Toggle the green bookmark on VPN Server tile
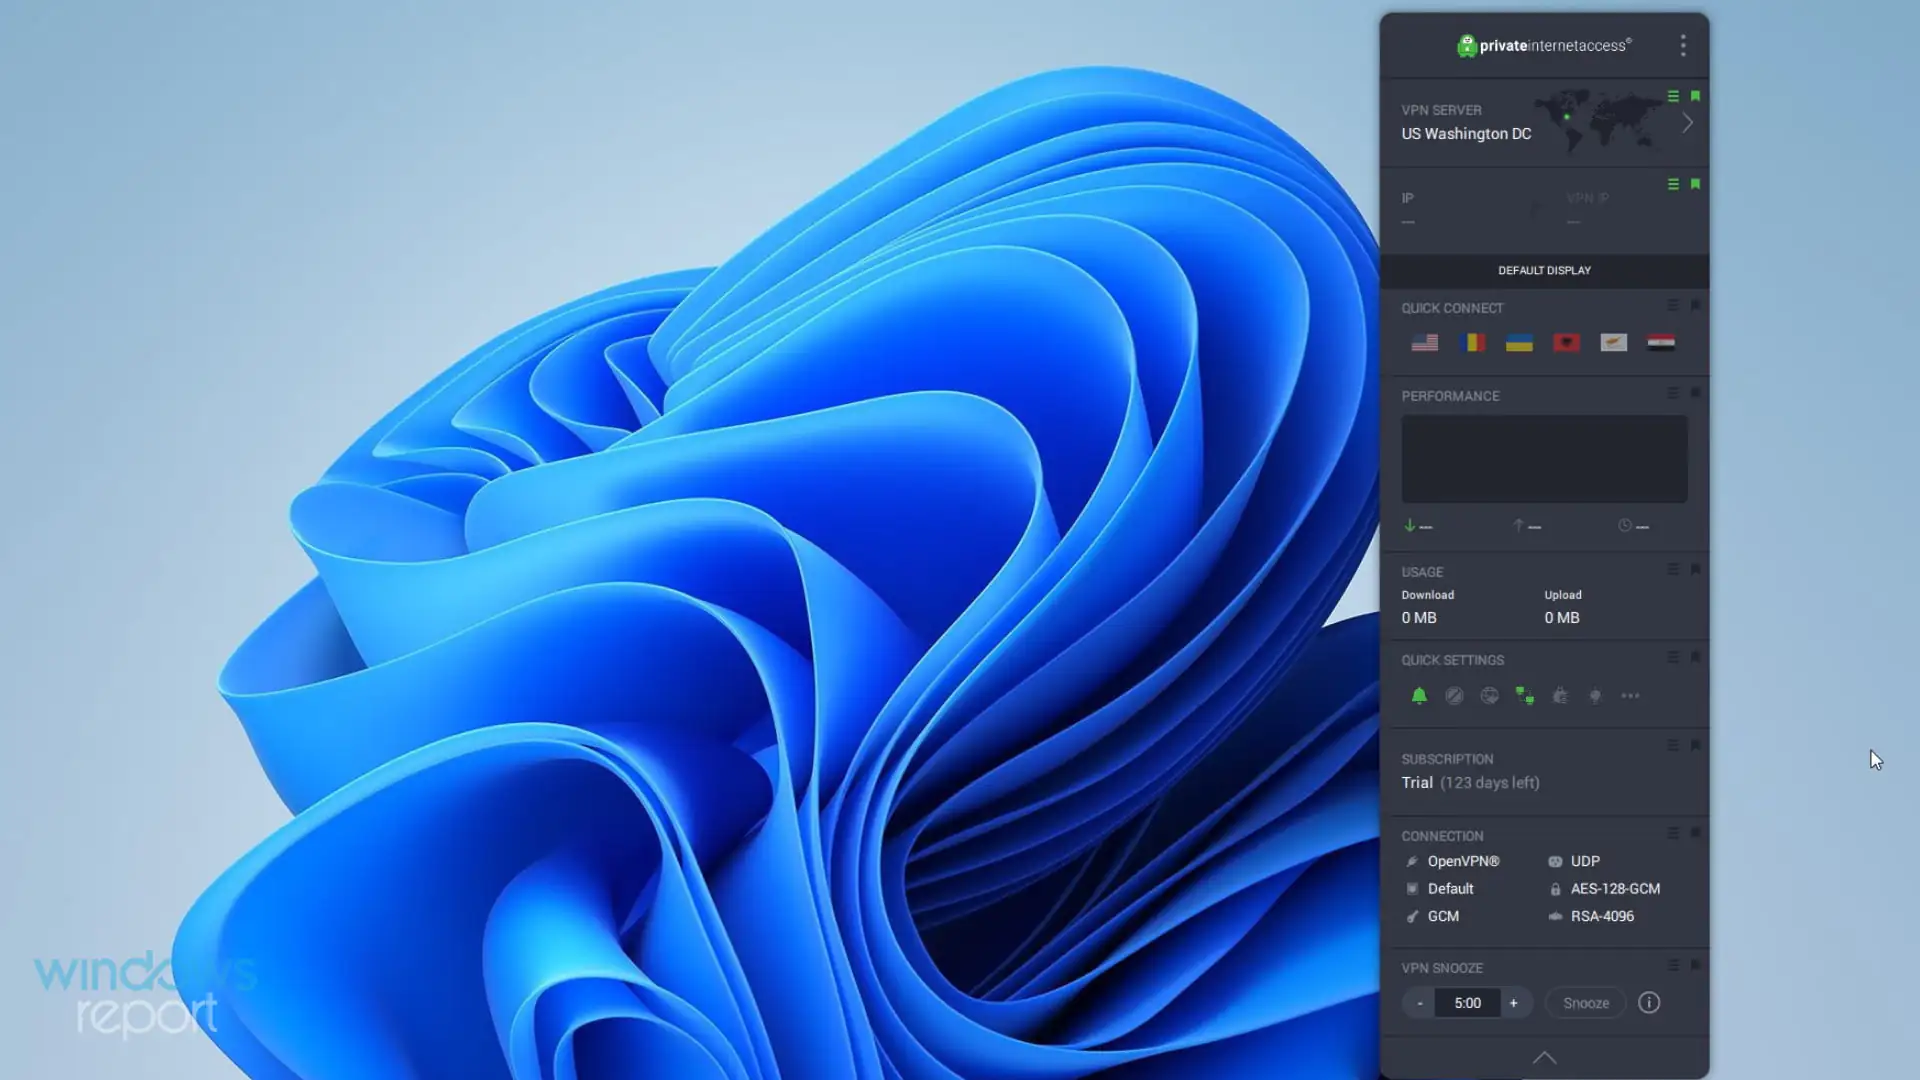 1695,96
